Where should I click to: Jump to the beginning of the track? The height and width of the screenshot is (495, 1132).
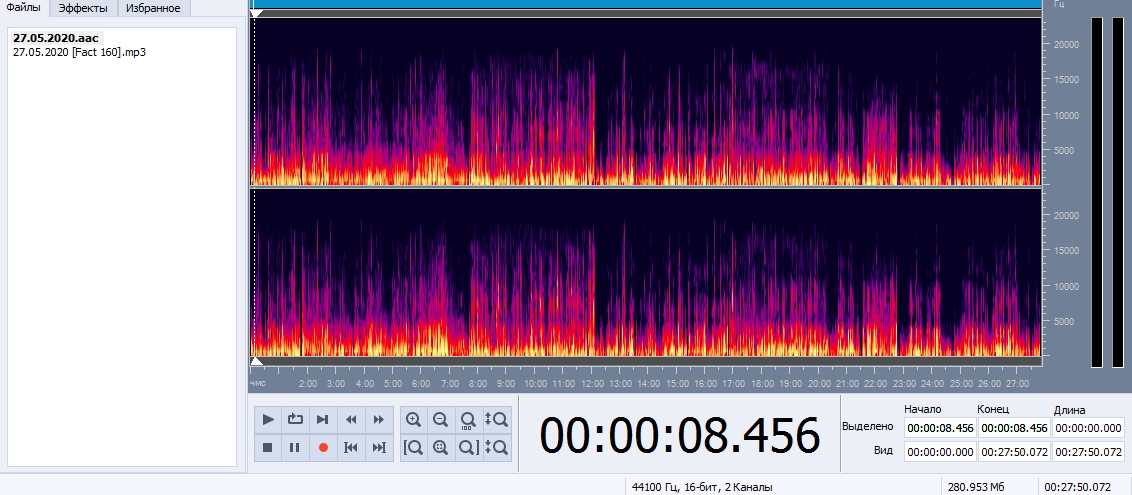(351, 447)
